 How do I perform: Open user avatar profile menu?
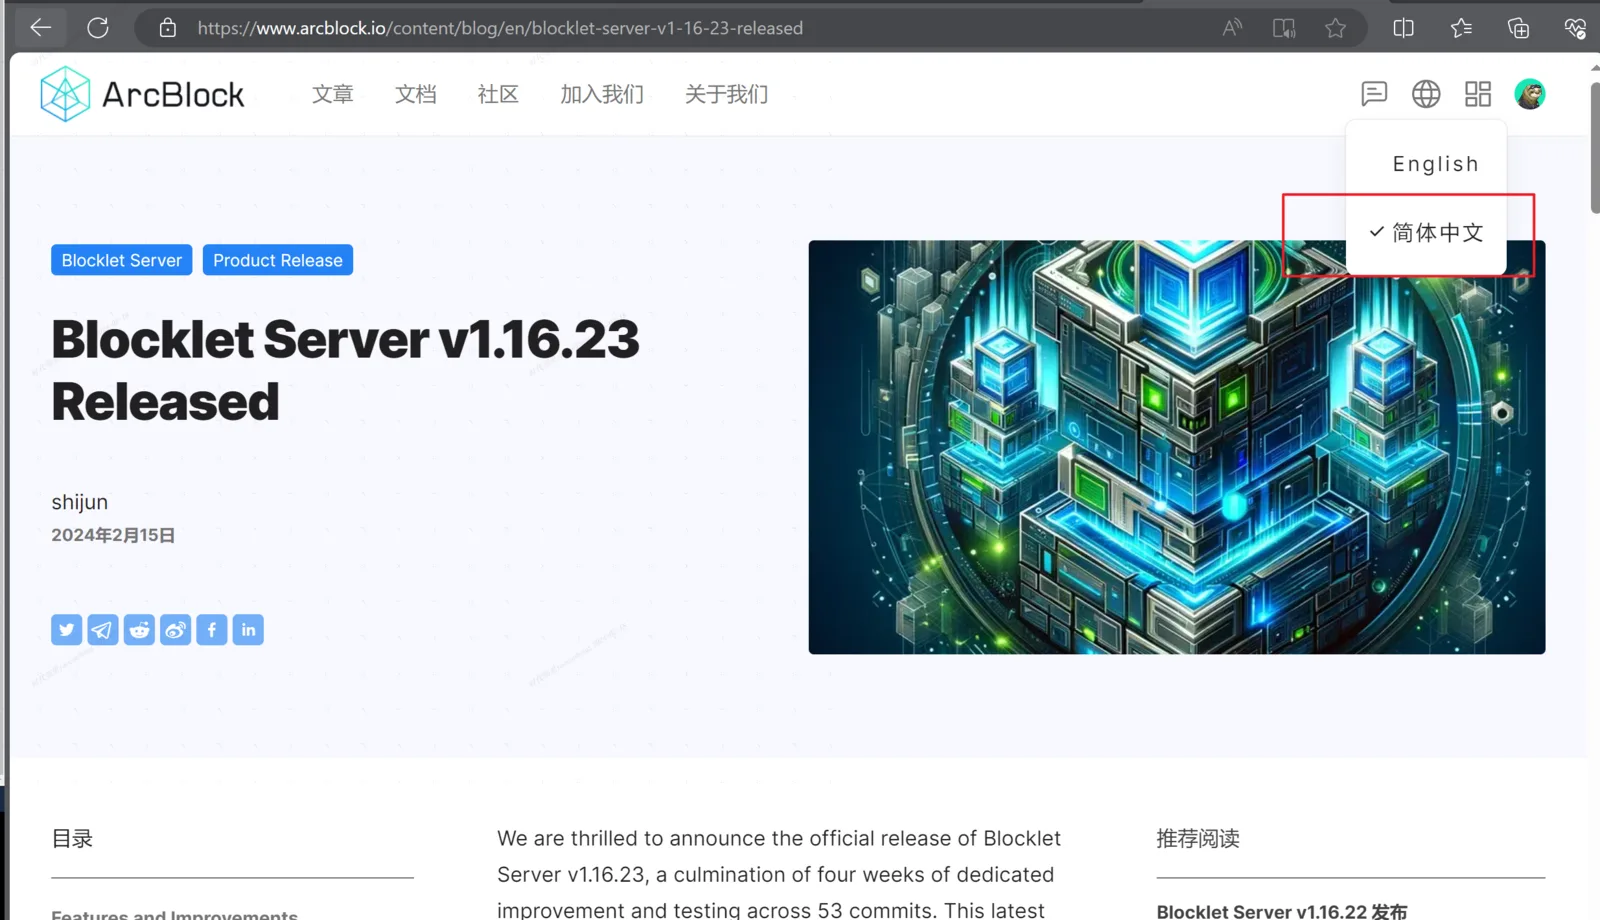click(1530, 94)
